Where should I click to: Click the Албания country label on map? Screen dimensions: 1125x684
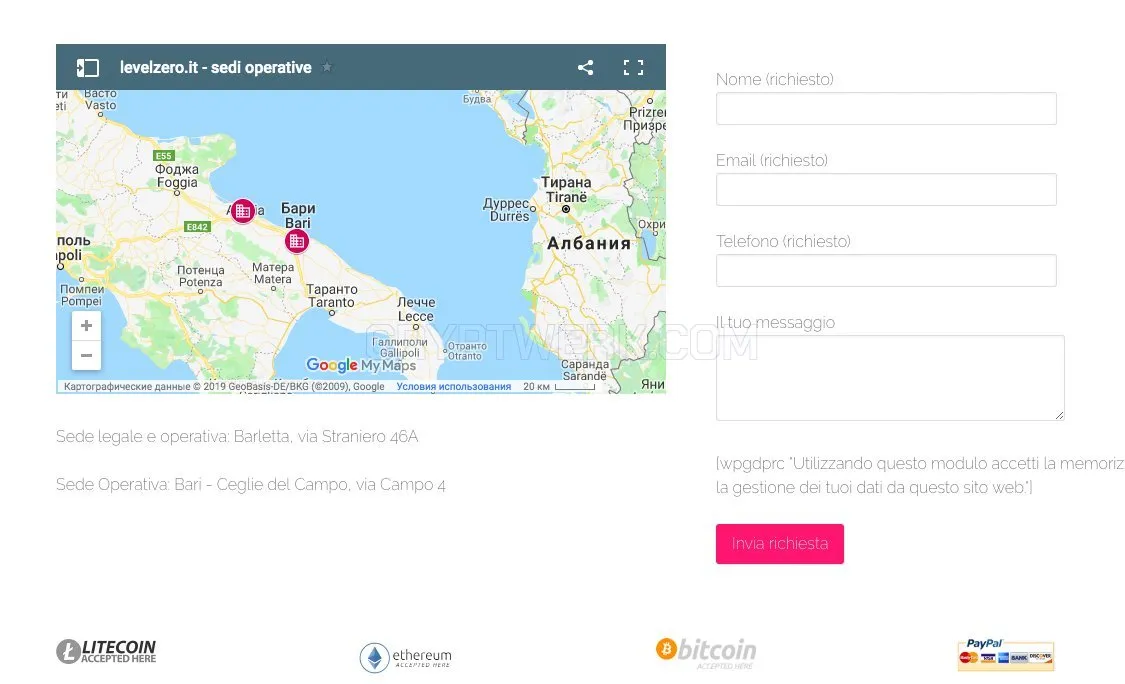589,243
